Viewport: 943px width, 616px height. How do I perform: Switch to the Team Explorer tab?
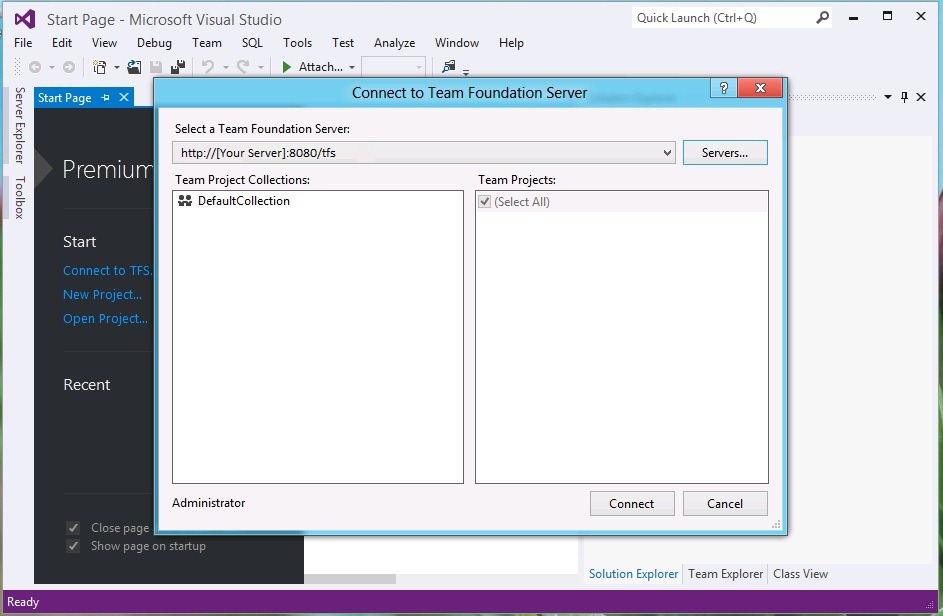click(x=725, y=574)
